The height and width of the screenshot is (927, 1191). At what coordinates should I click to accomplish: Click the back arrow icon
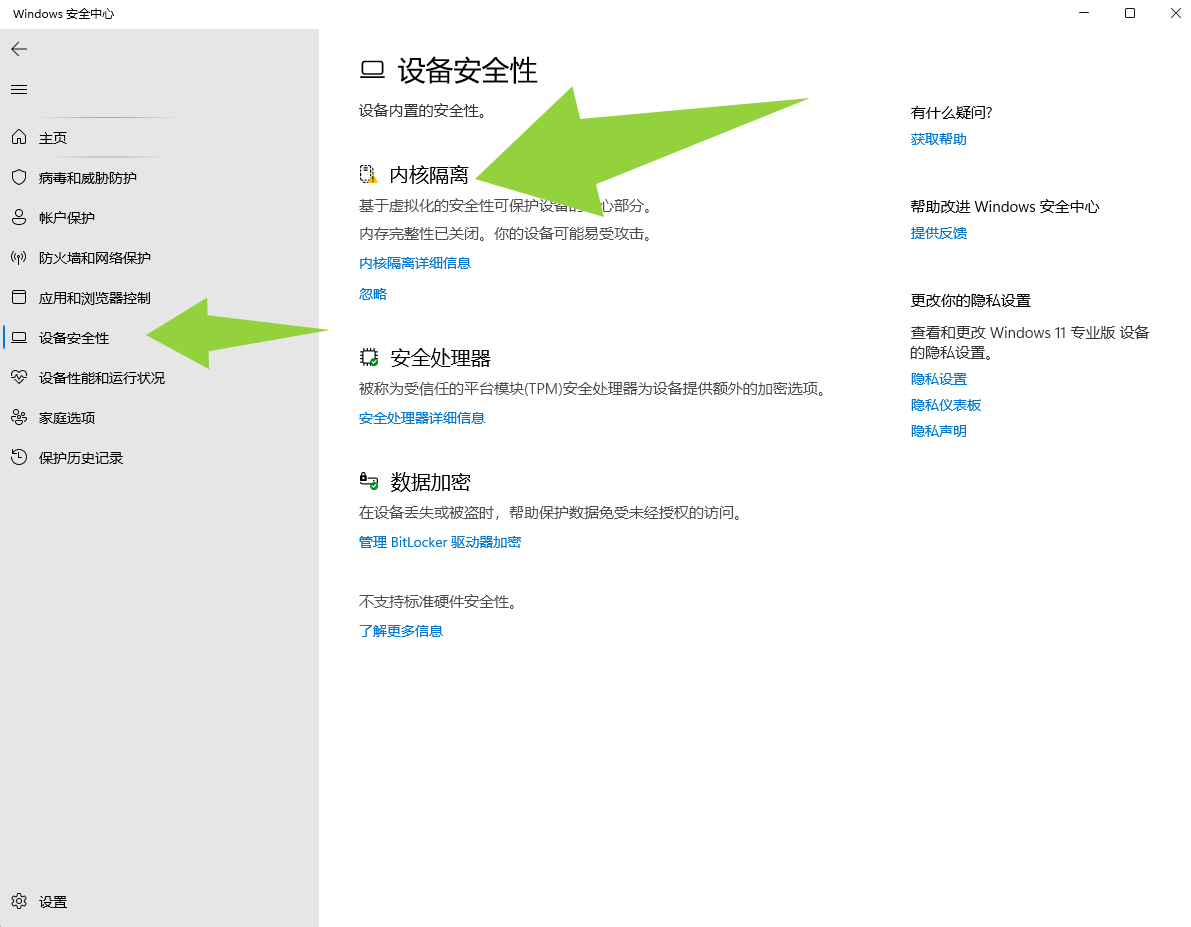coord(19,49)
